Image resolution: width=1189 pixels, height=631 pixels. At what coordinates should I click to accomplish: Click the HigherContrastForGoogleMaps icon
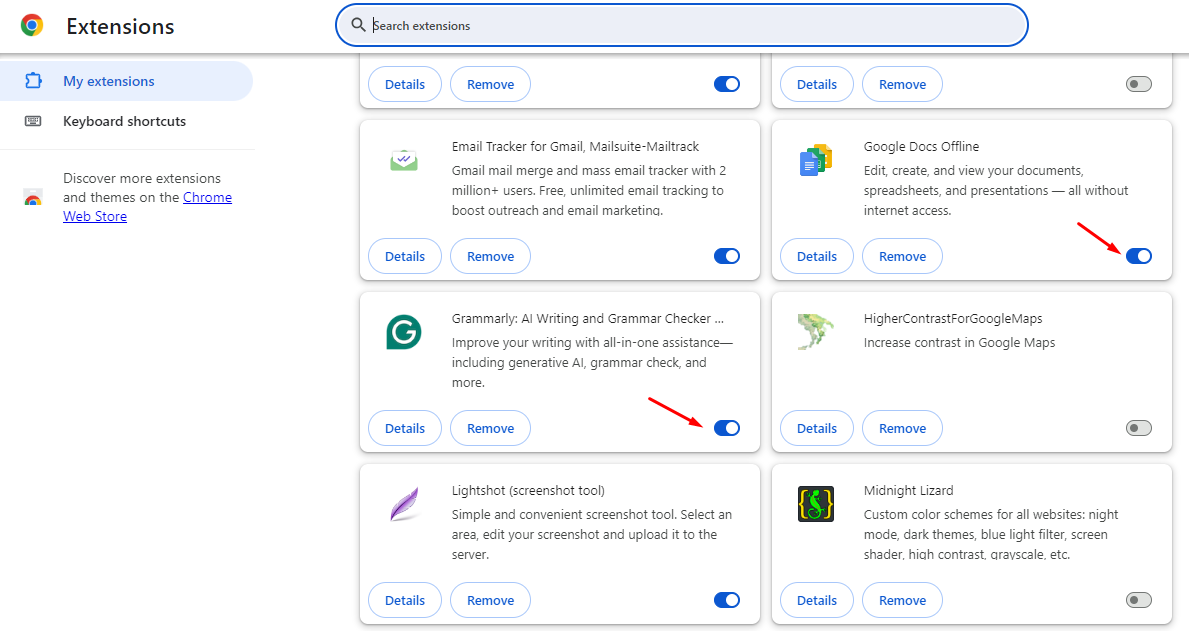pos(816,332)
